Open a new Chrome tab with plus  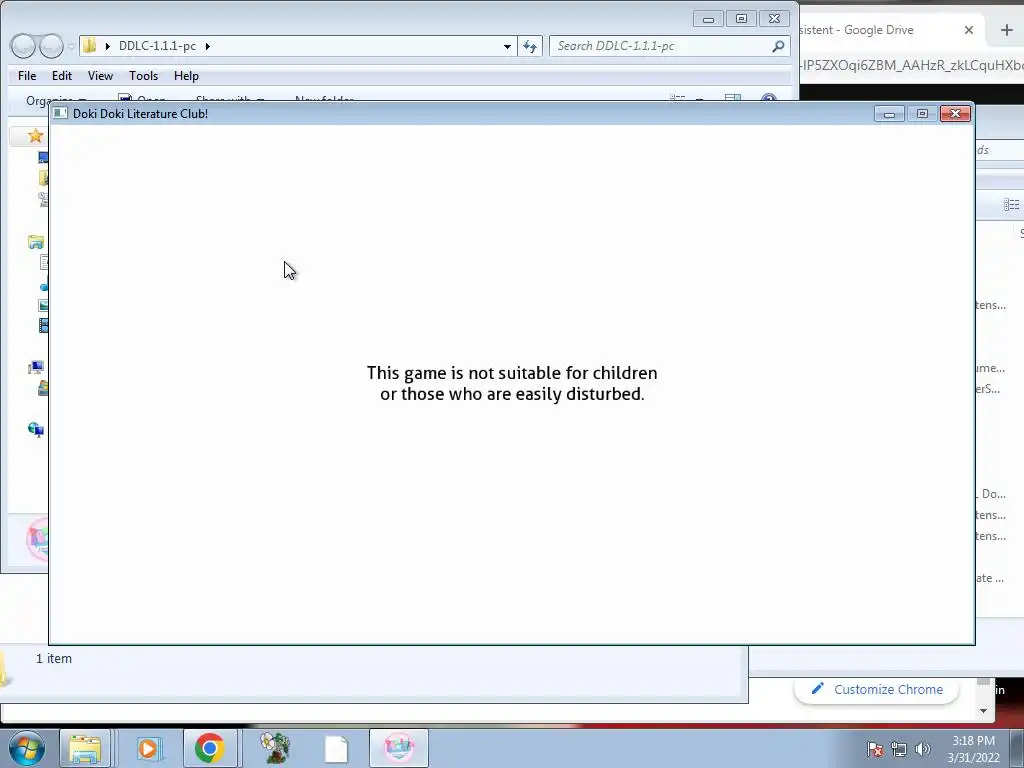pos(1006,30)
